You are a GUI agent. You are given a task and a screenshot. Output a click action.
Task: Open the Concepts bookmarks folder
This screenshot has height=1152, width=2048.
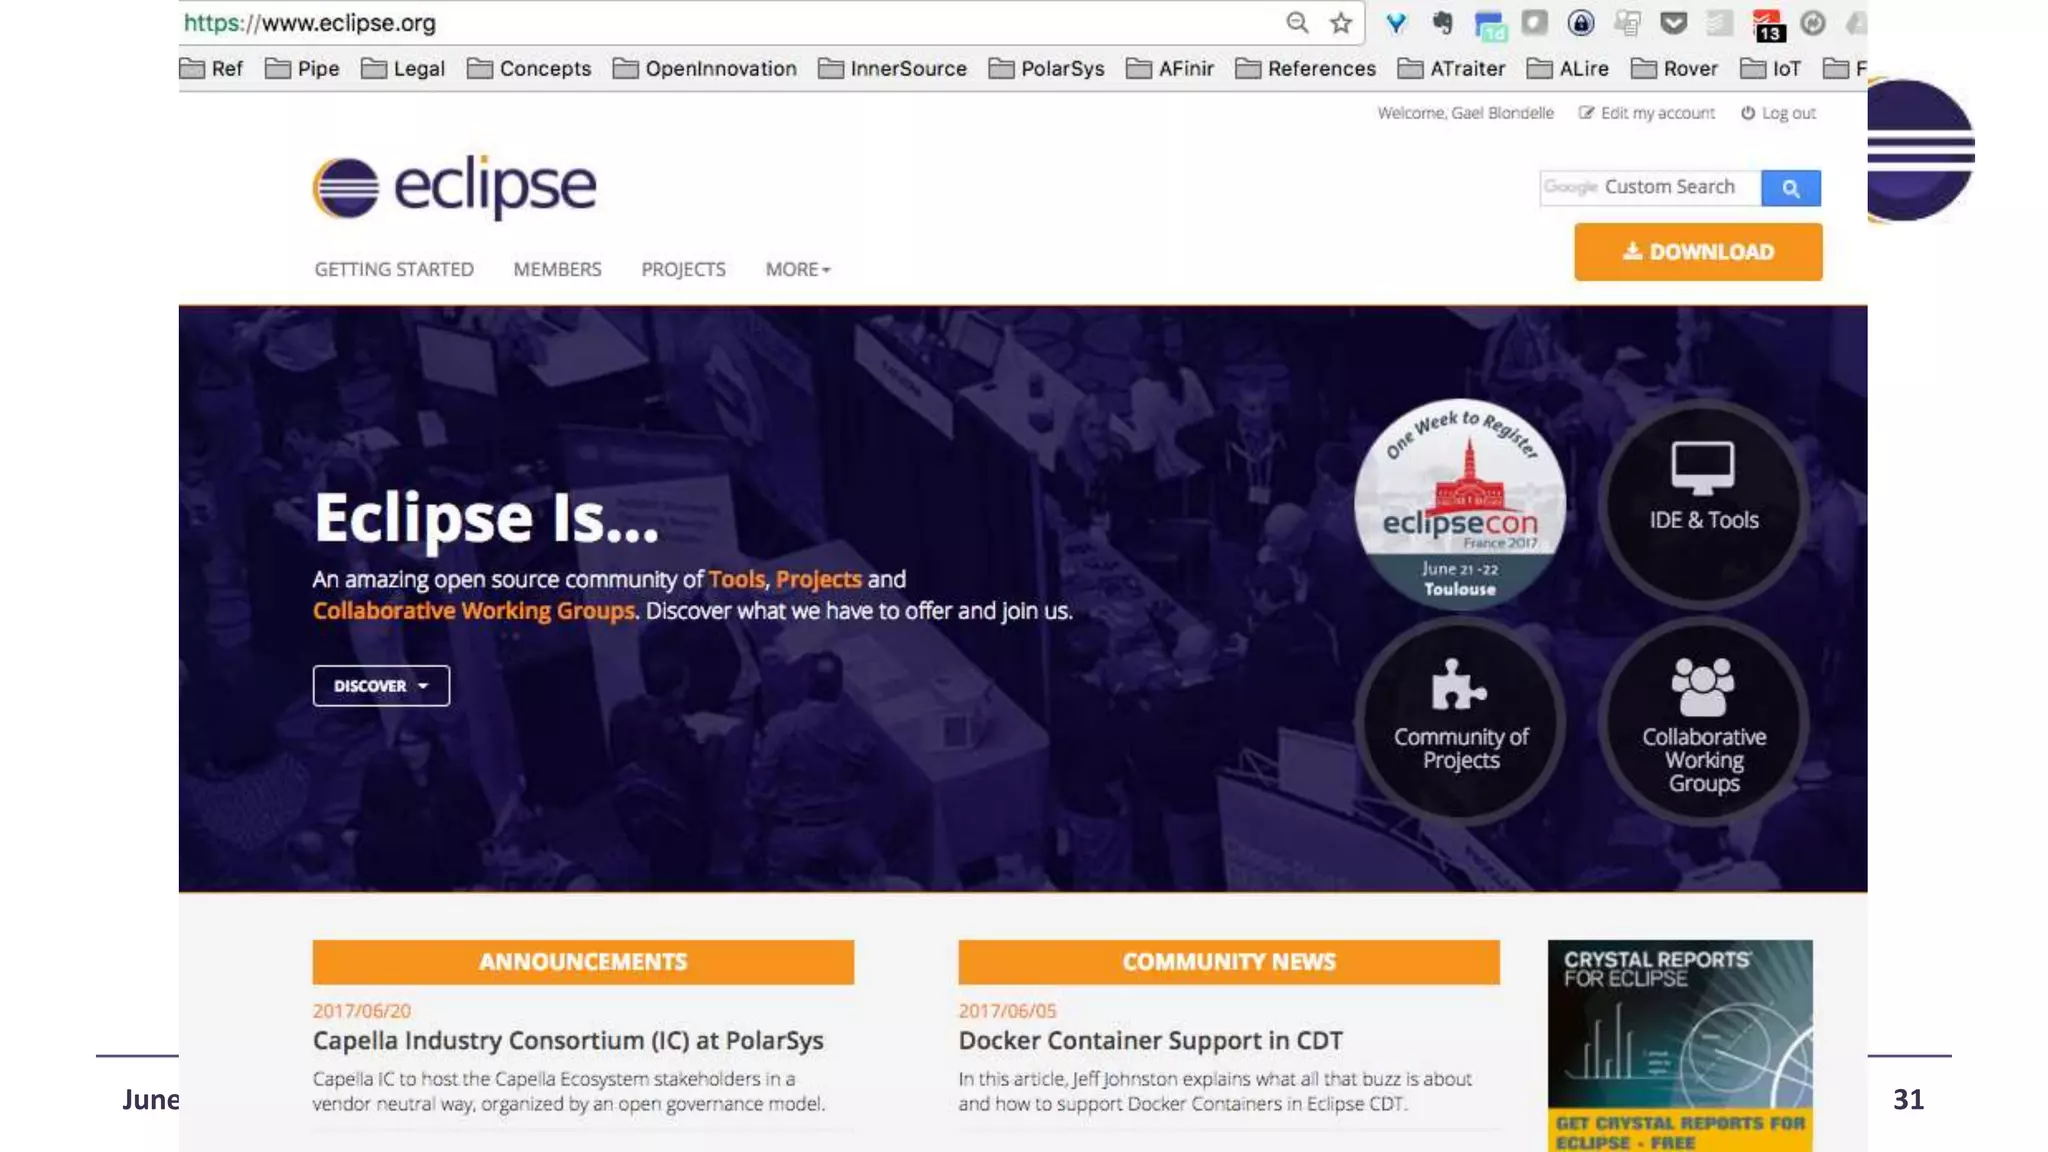pyautogui.click(x=529, y=68)
